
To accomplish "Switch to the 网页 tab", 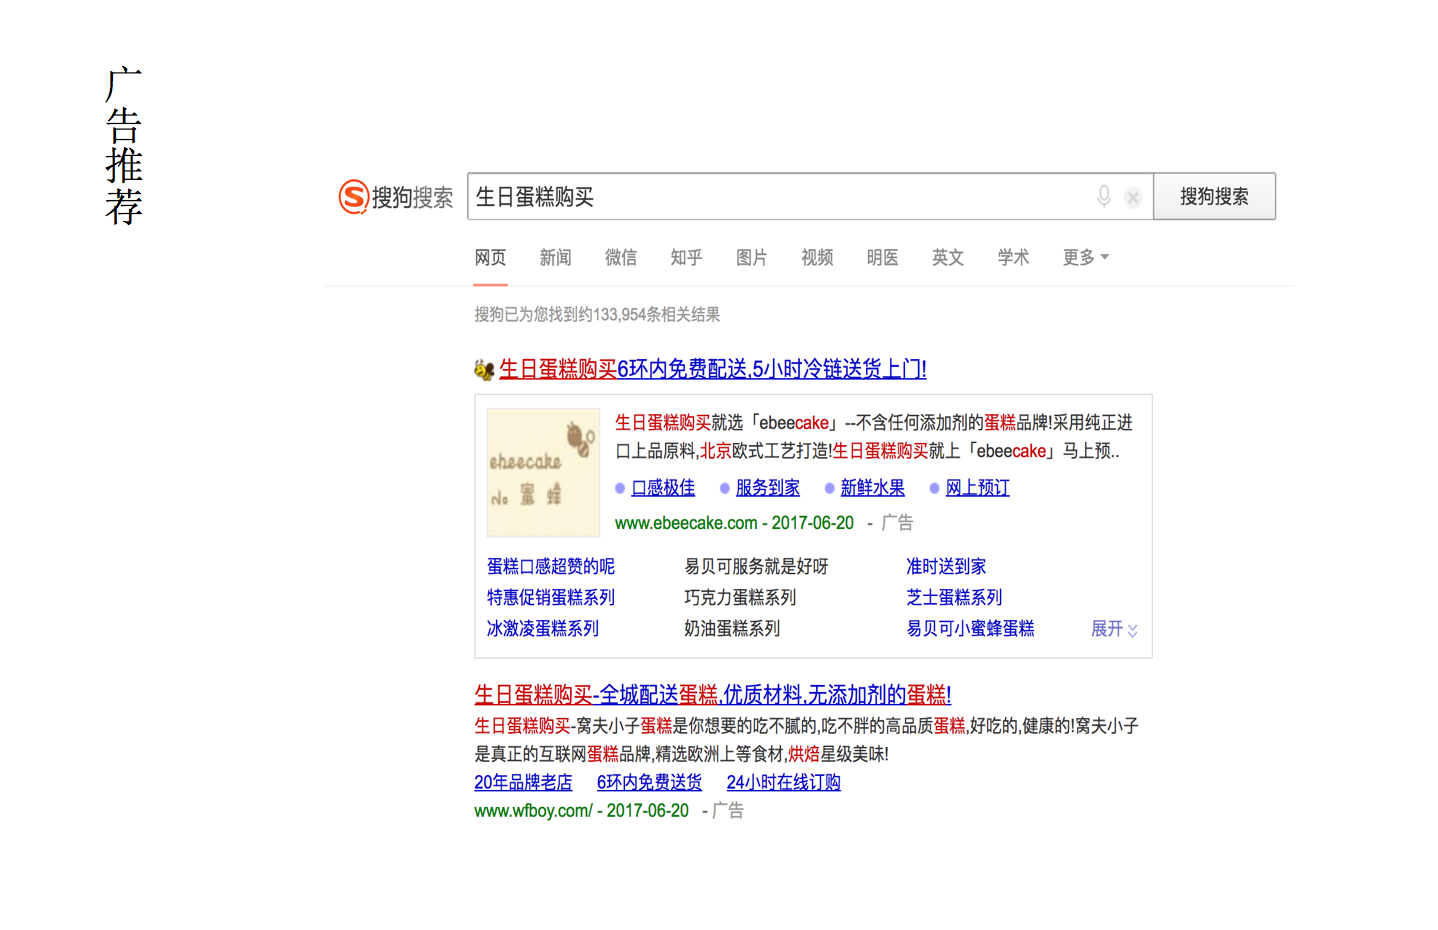I will (490, 258).
